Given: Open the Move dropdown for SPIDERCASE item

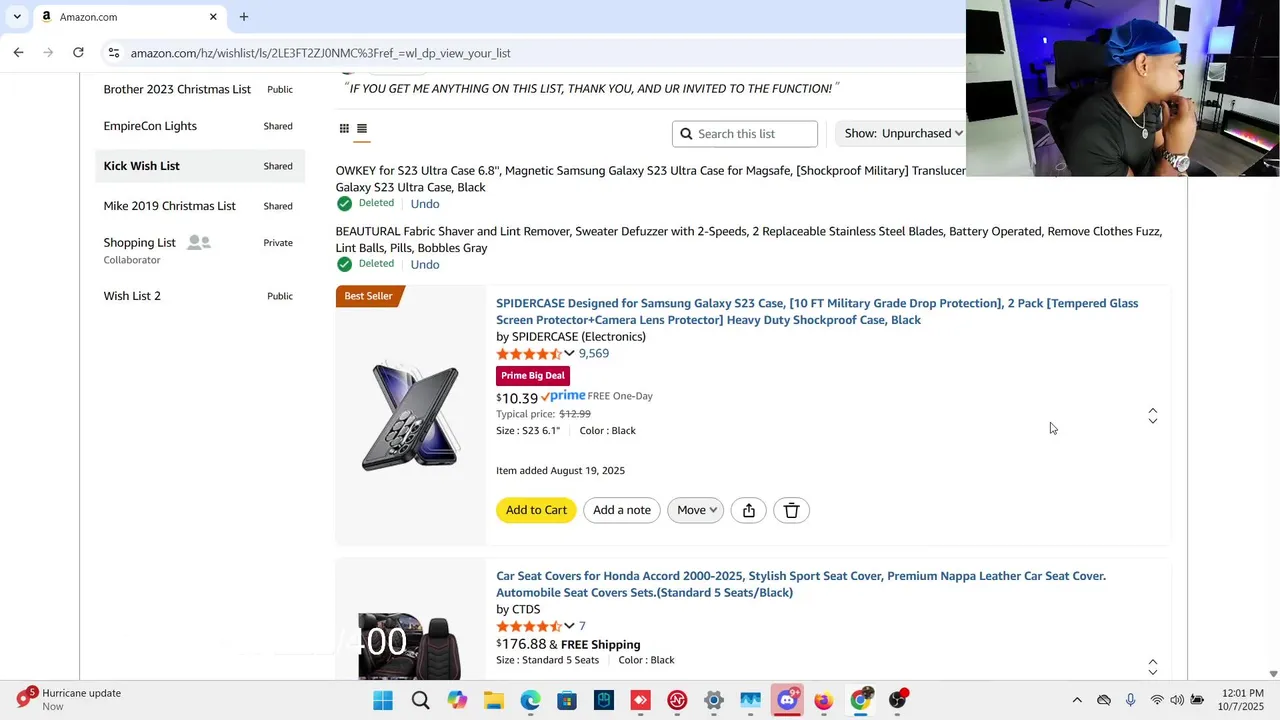Looking at the screenshot, I should point(695,510).
